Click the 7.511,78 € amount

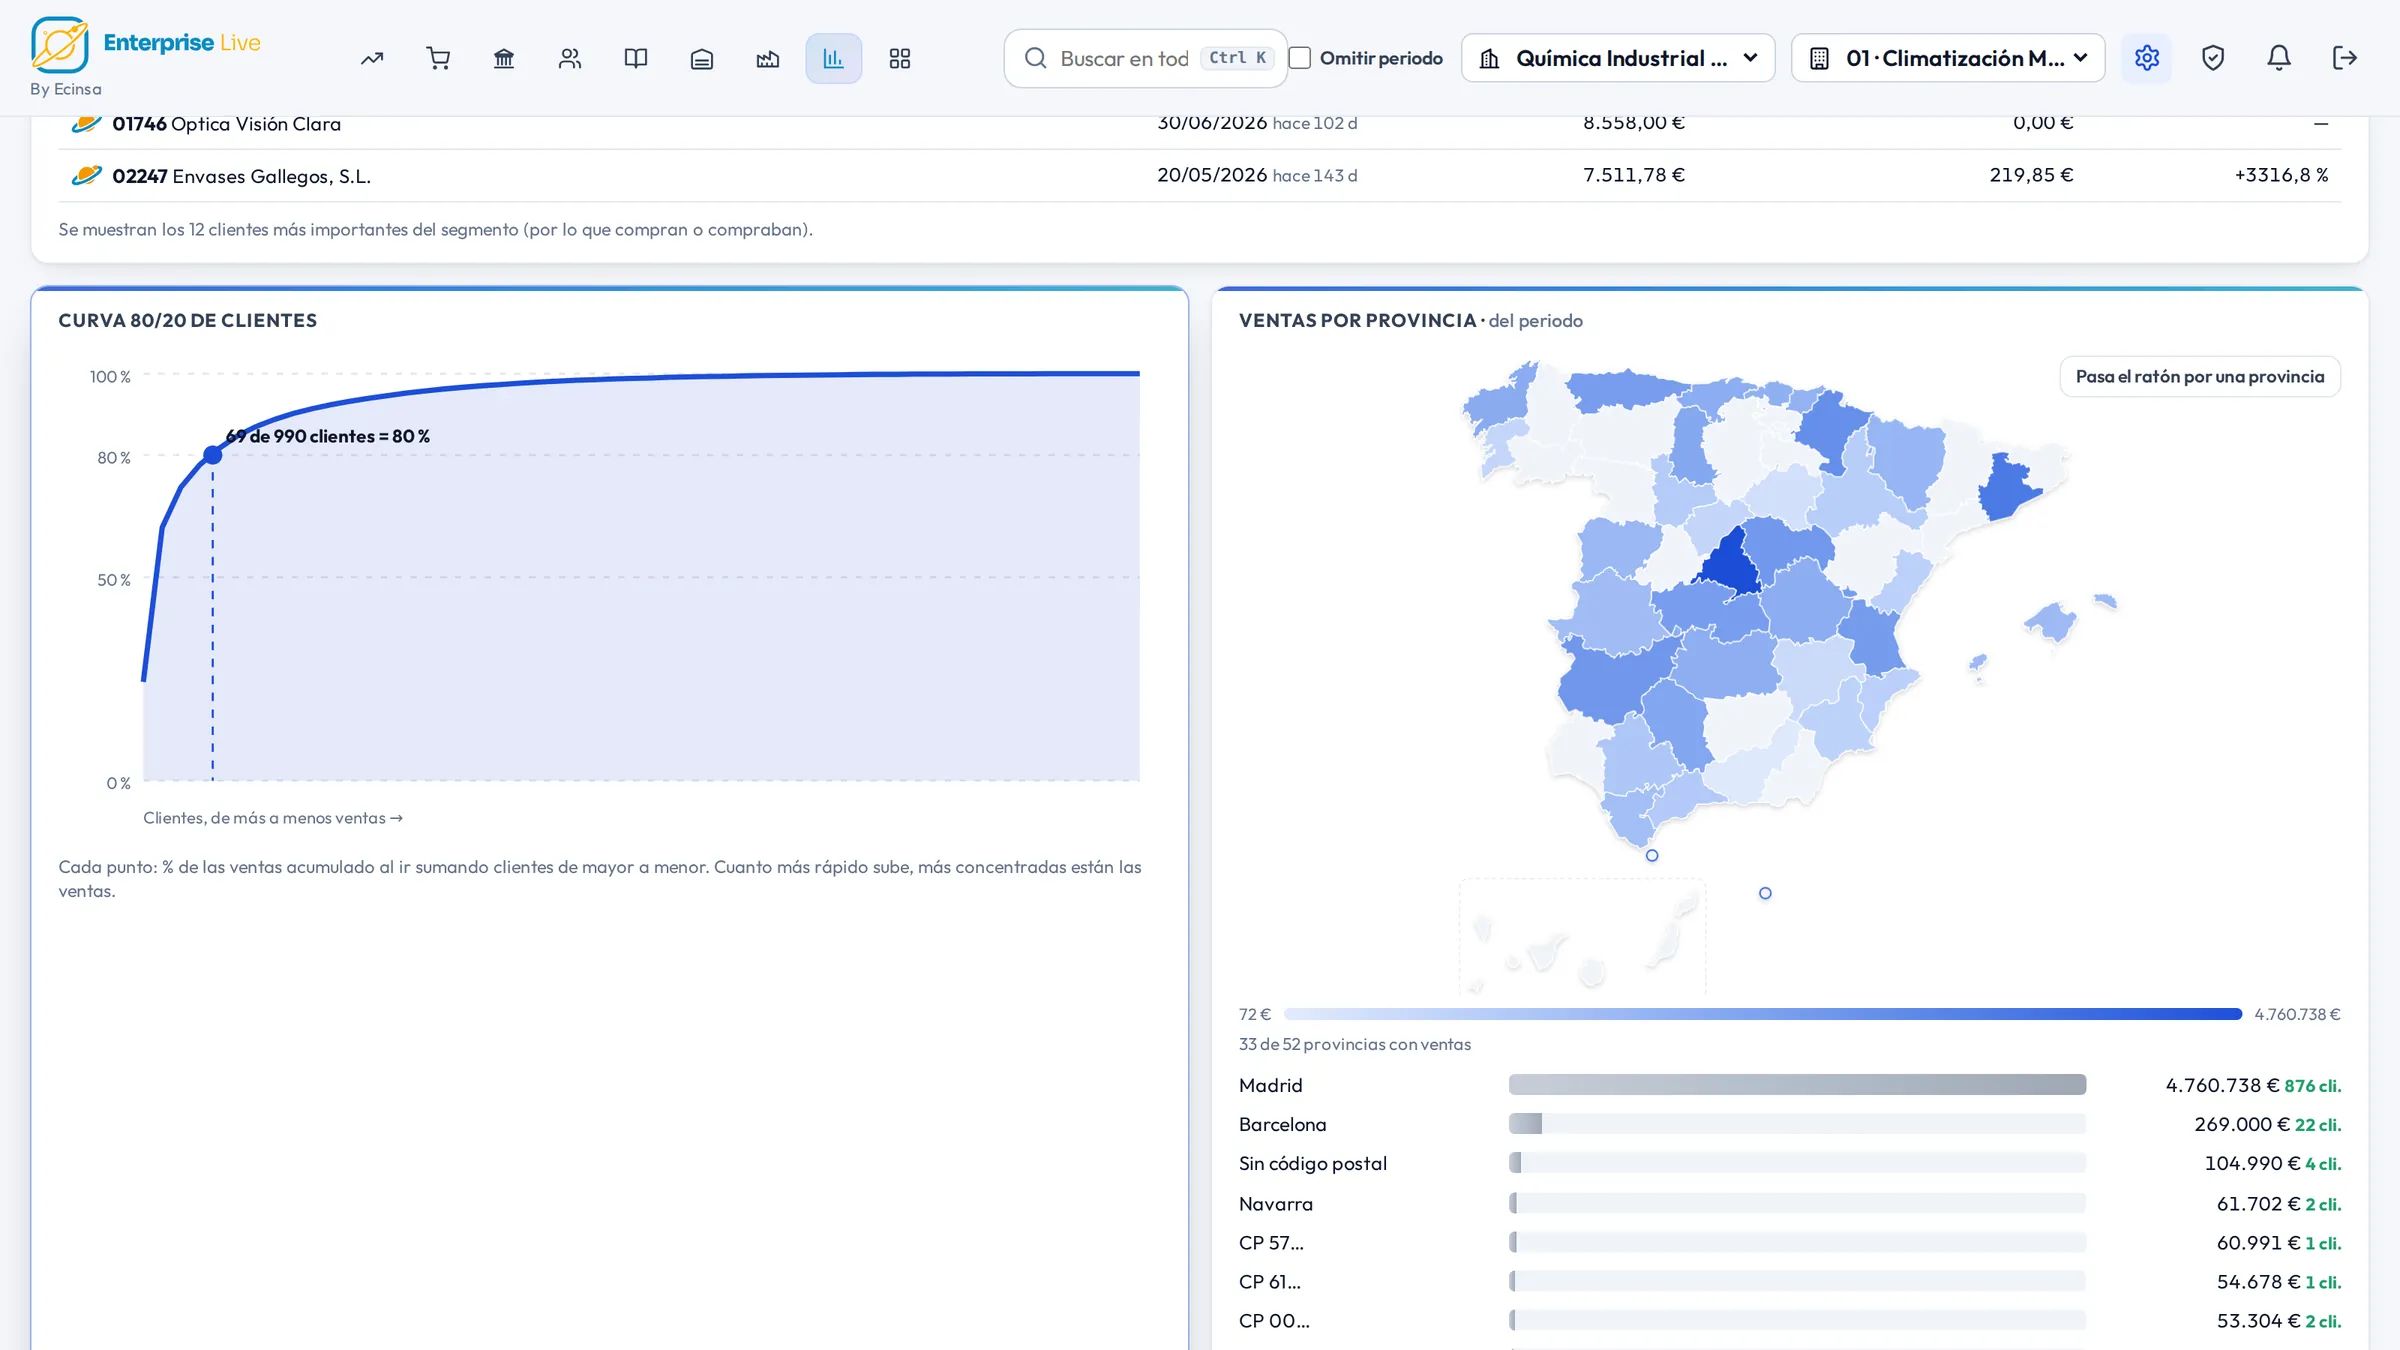[x=1634, y=175]
